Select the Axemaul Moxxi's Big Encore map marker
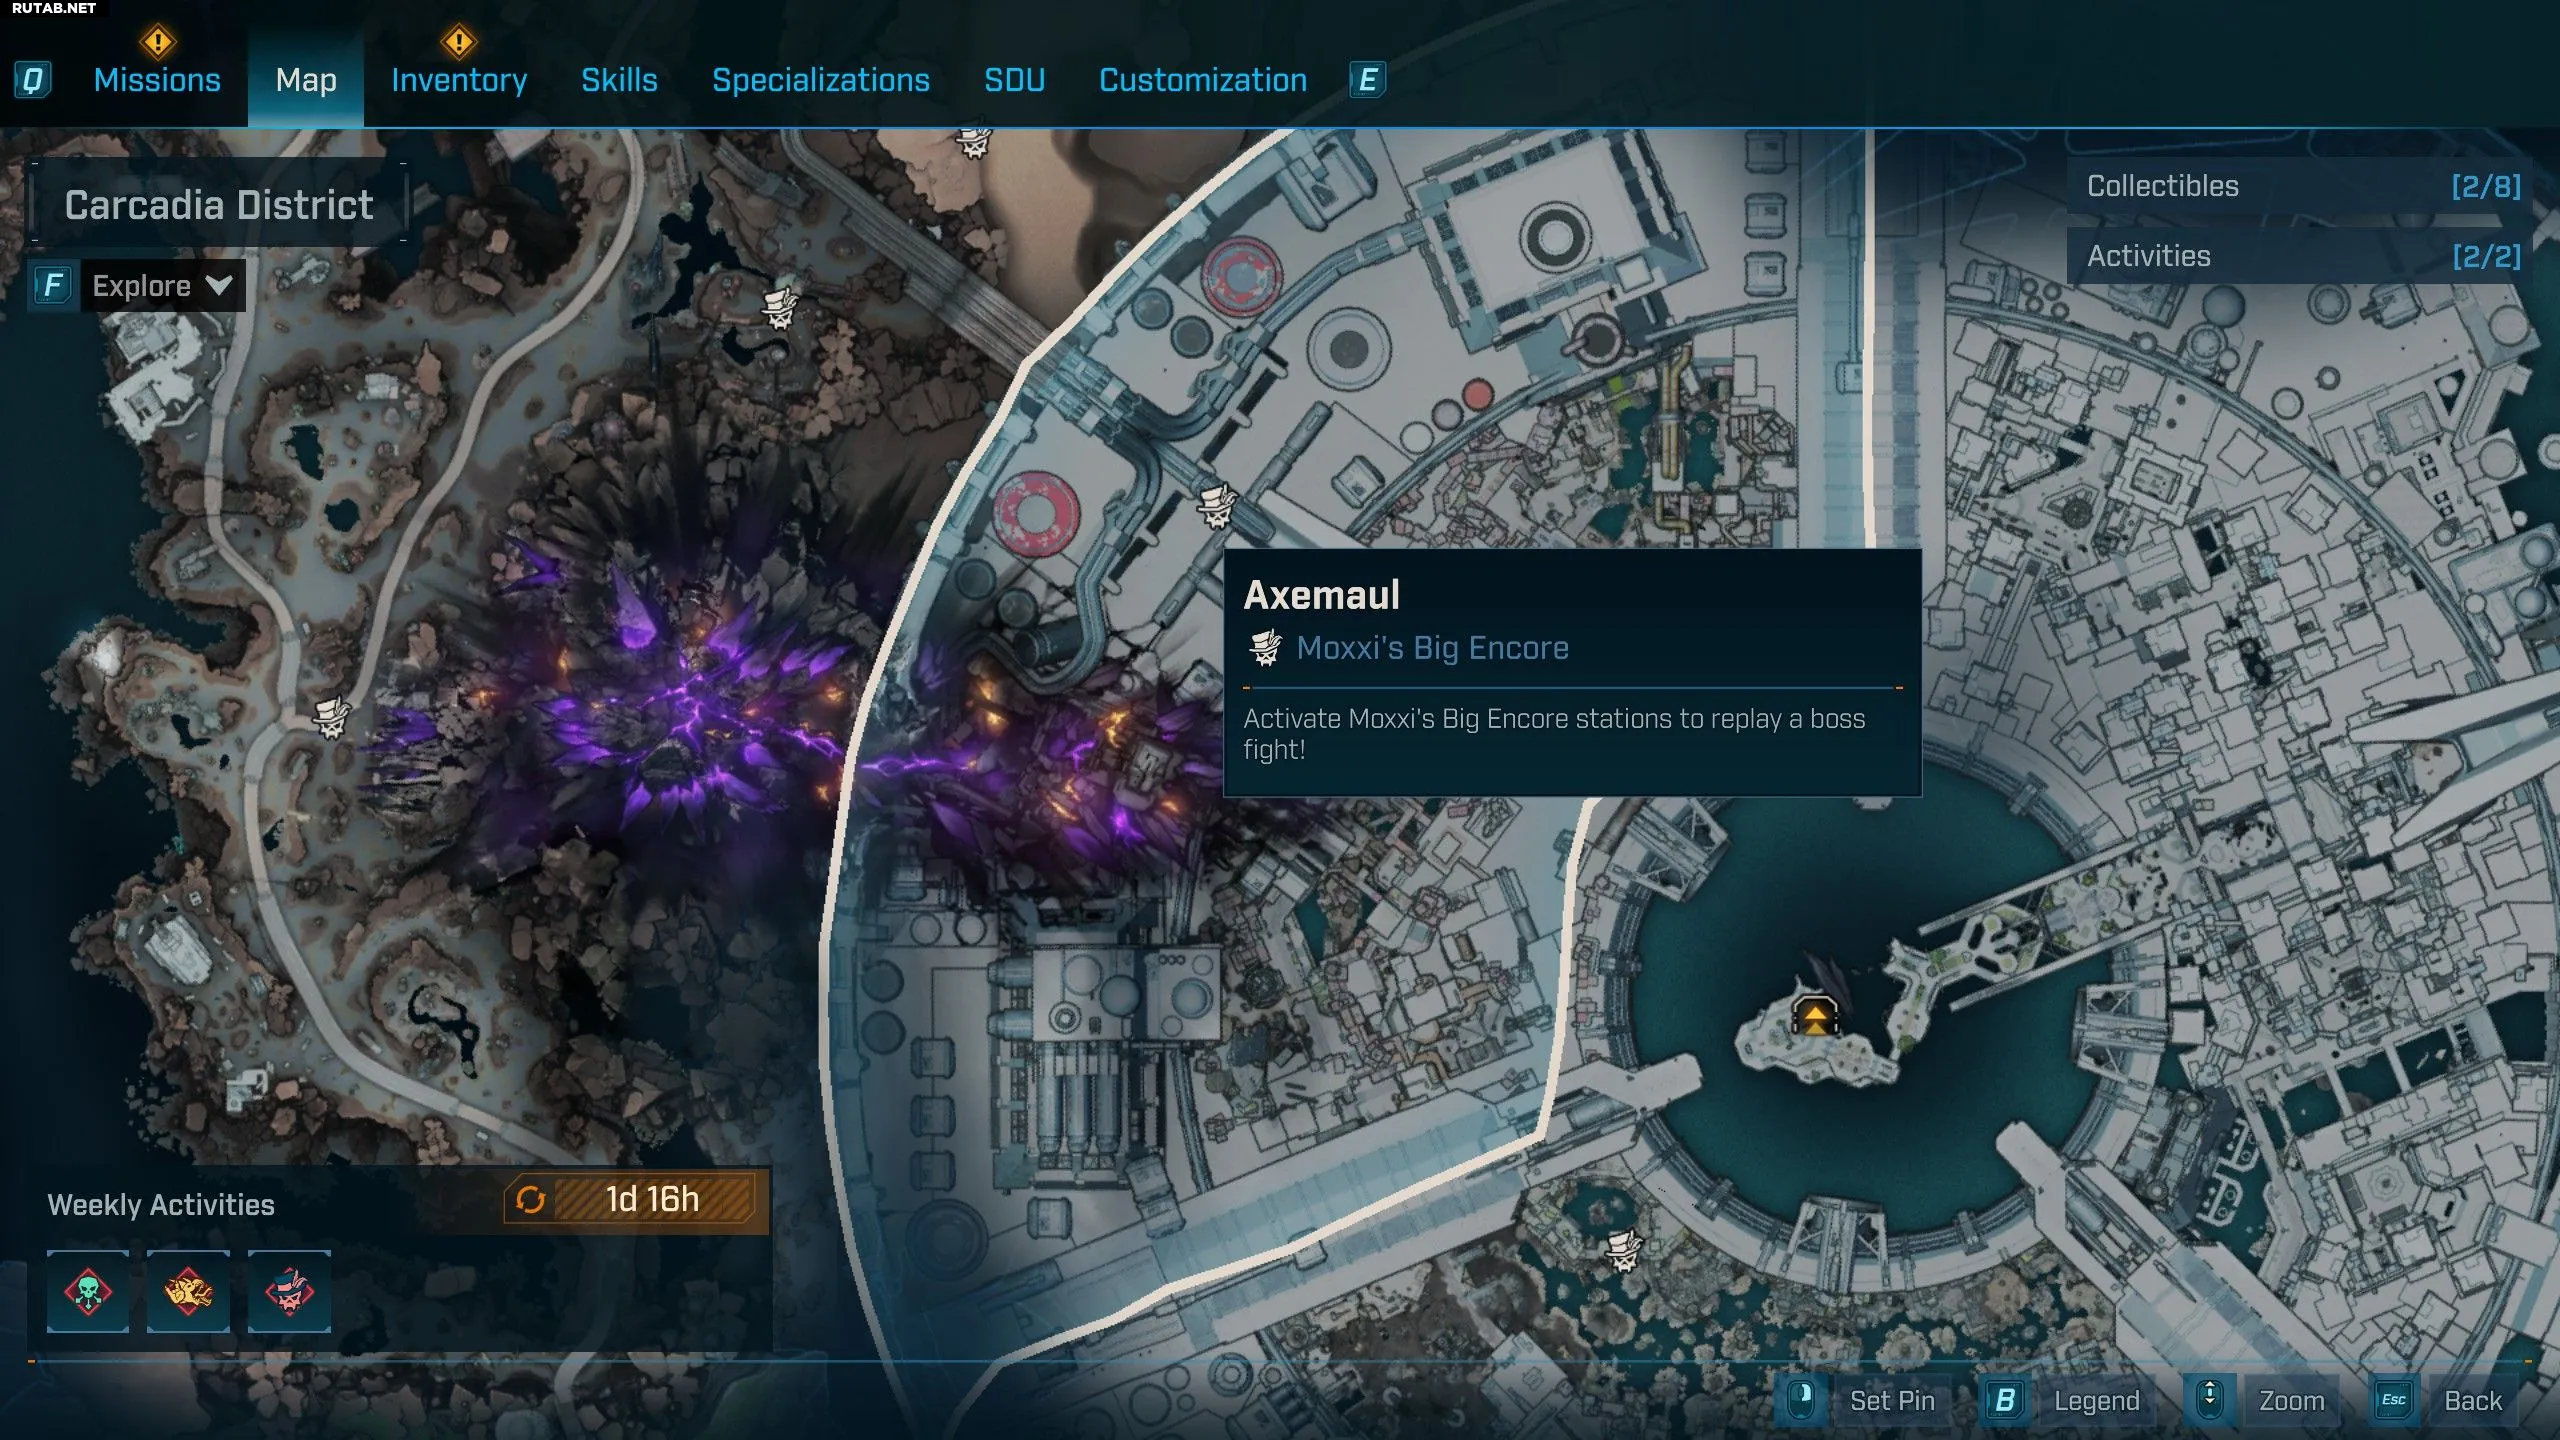 (1217, 505)
